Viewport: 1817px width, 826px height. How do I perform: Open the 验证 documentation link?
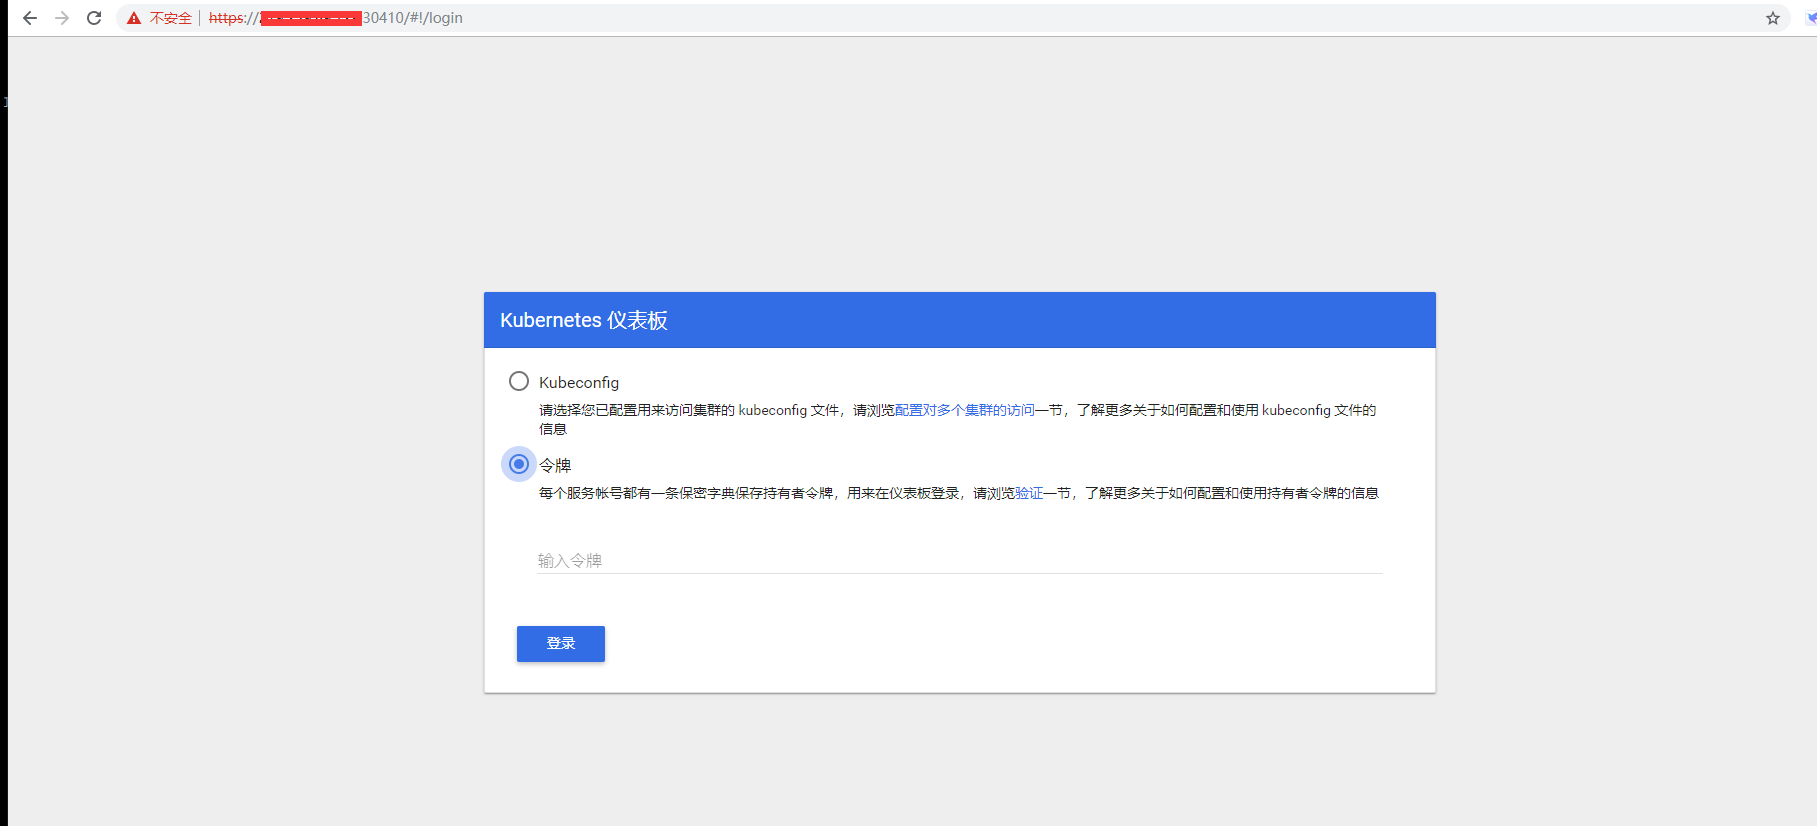point(1029,493)
